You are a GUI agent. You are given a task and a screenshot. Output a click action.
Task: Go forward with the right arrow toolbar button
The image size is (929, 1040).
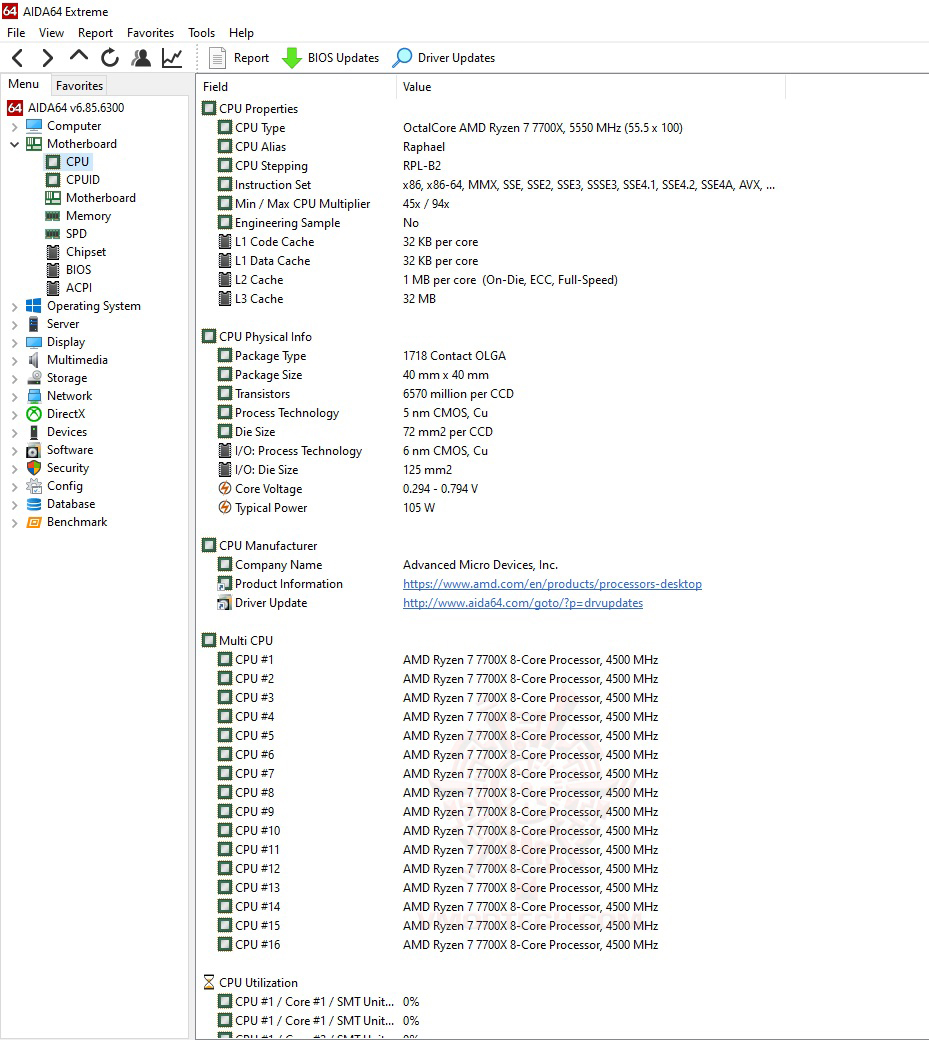coord(47,58)
